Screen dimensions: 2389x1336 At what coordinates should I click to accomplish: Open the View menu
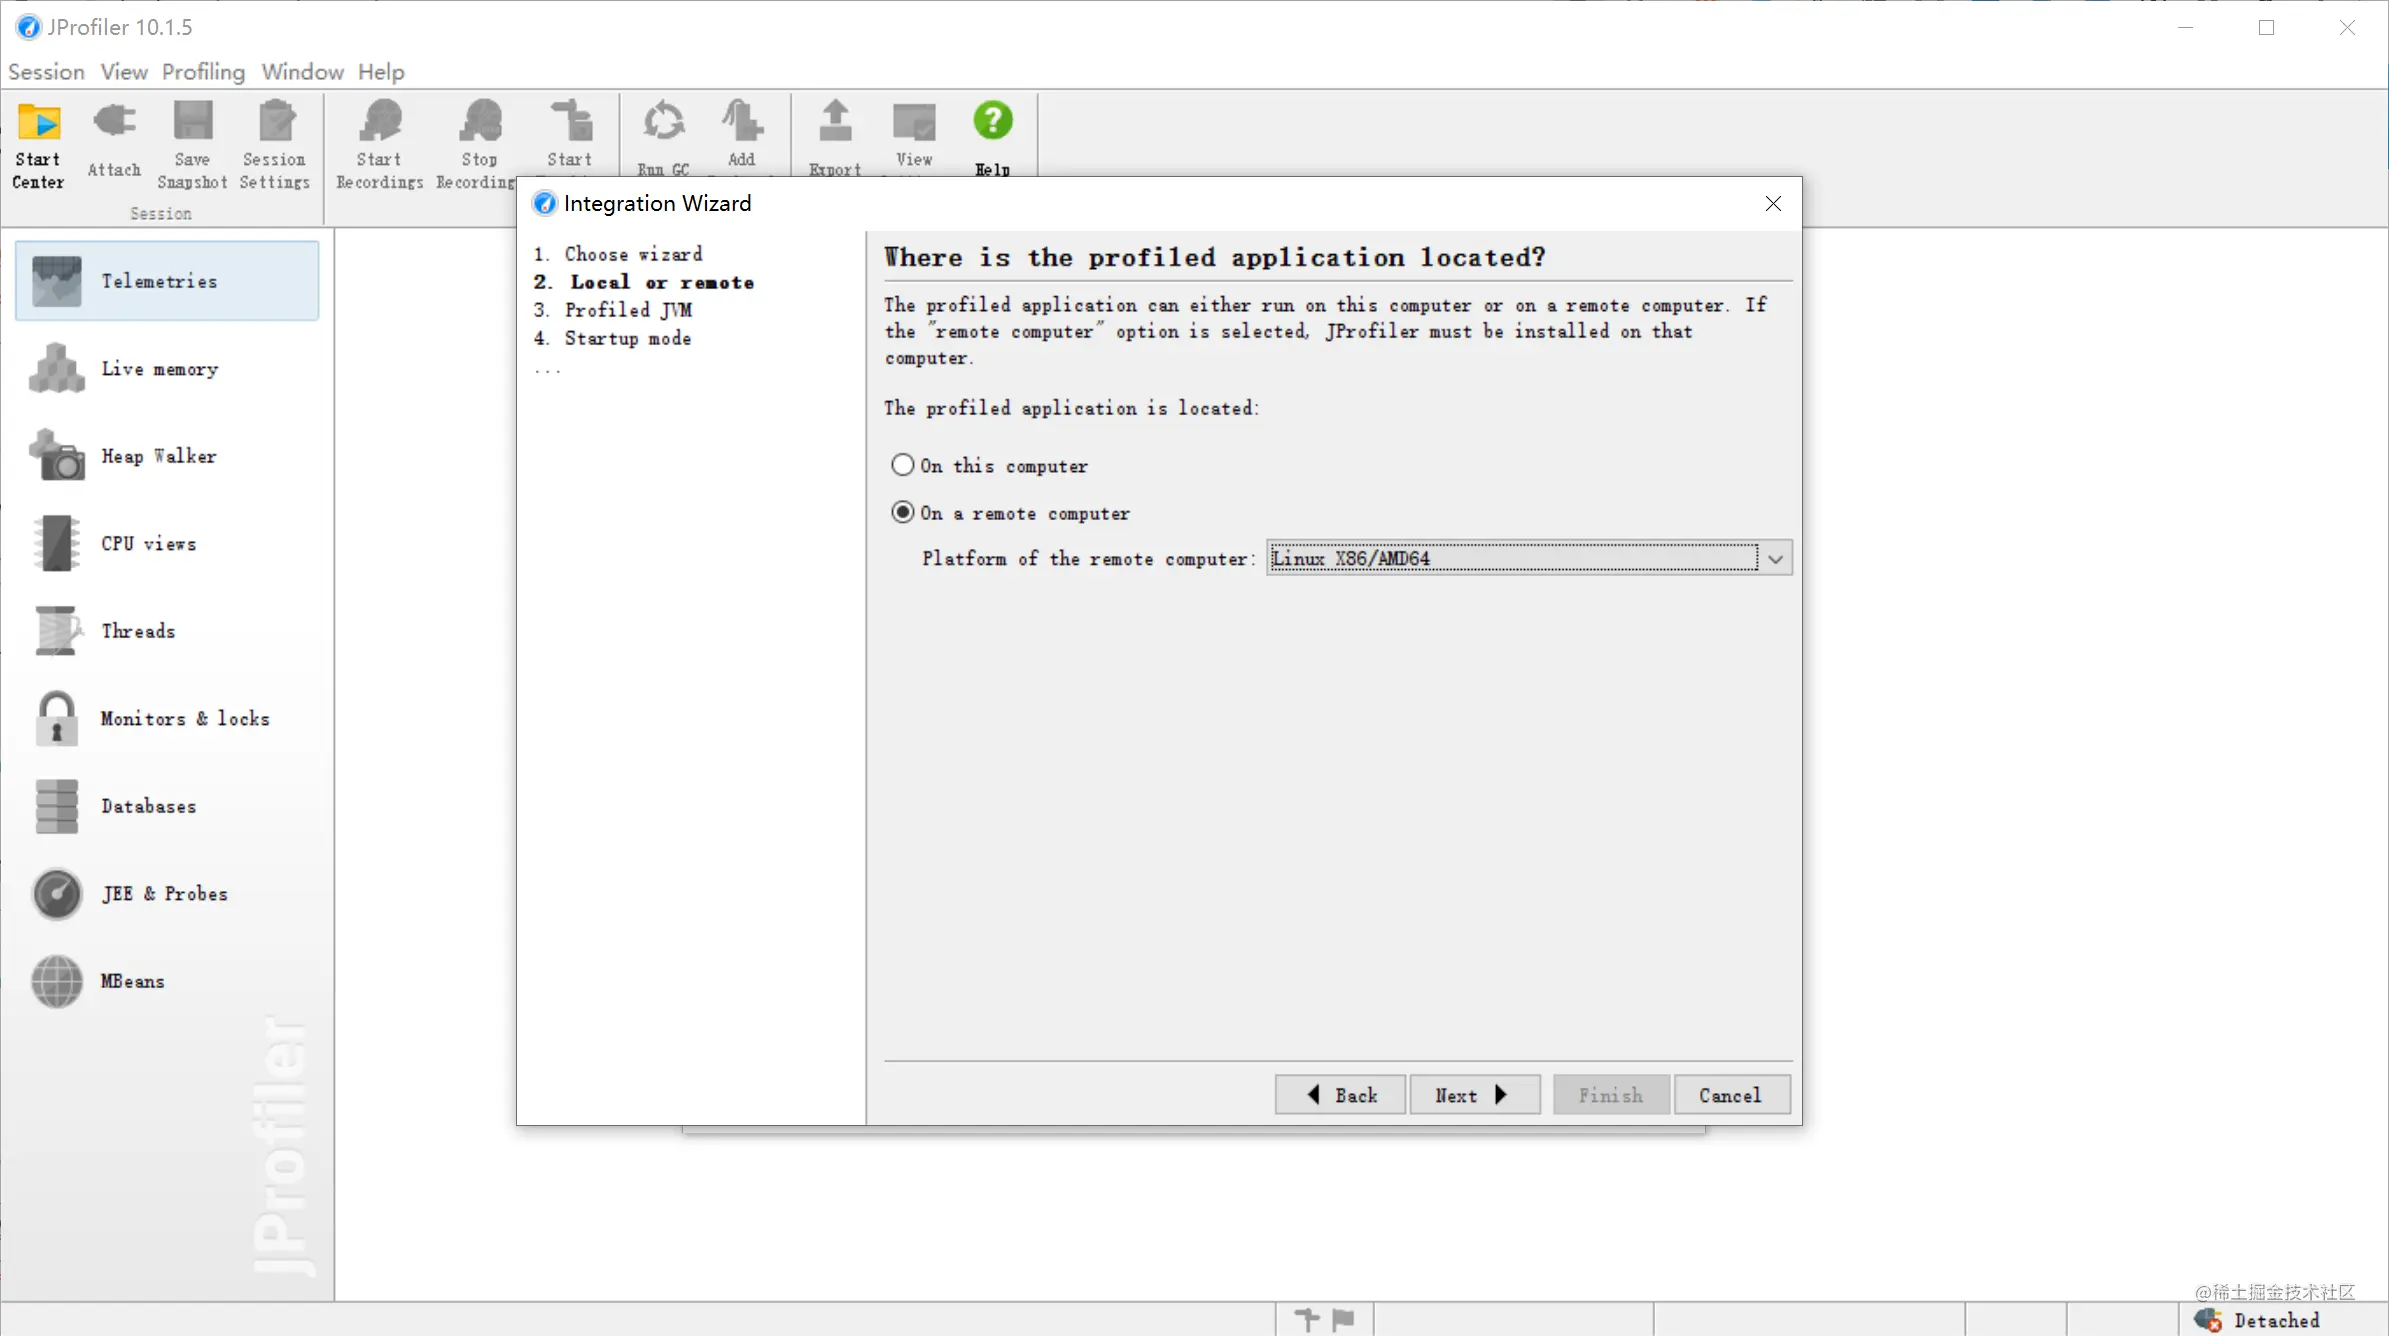click(124, 72)
